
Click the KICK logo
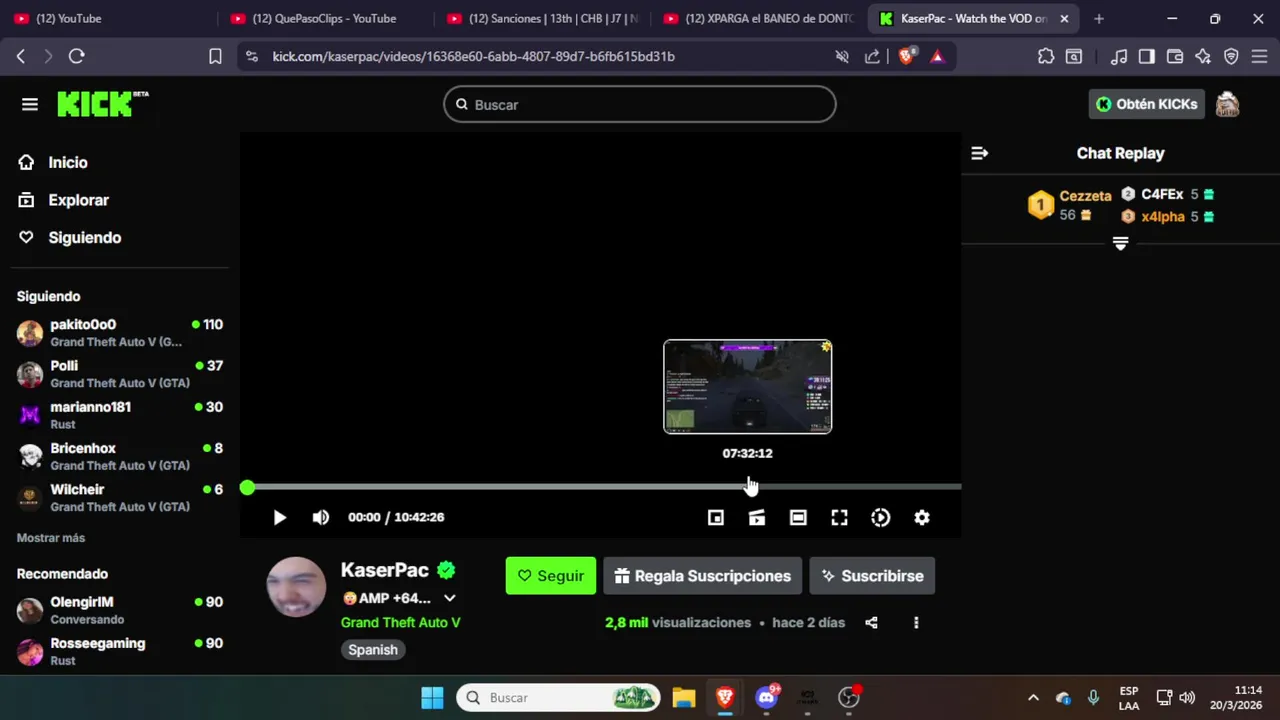coord(102,104)
